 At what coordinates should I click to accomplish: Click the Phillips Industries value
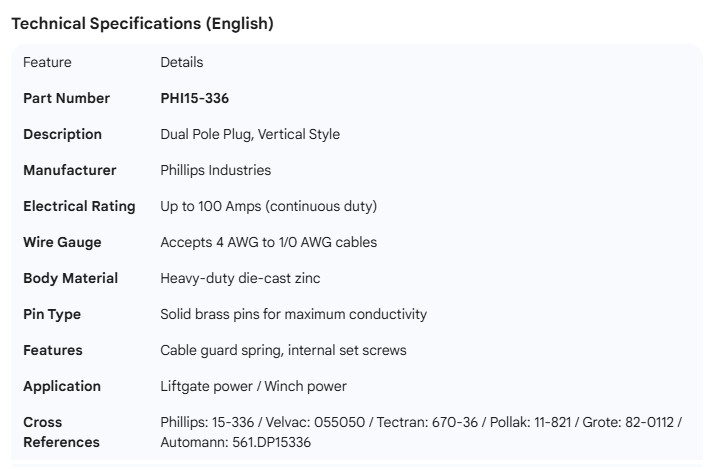(x=215, y=170)
